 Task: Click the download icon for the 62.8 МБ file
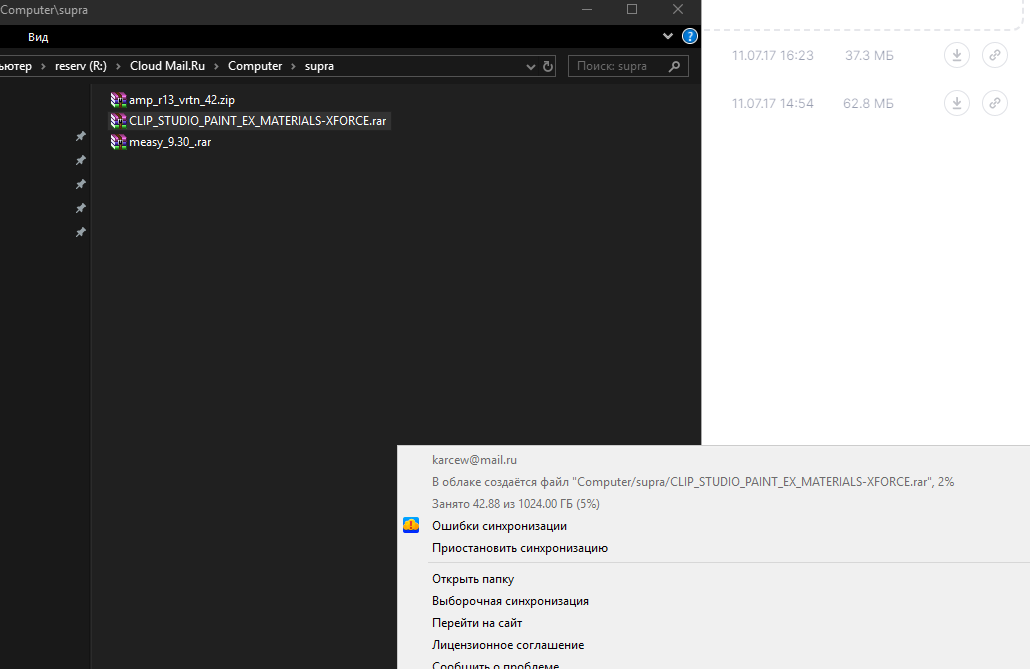click(x=957, y=103)
